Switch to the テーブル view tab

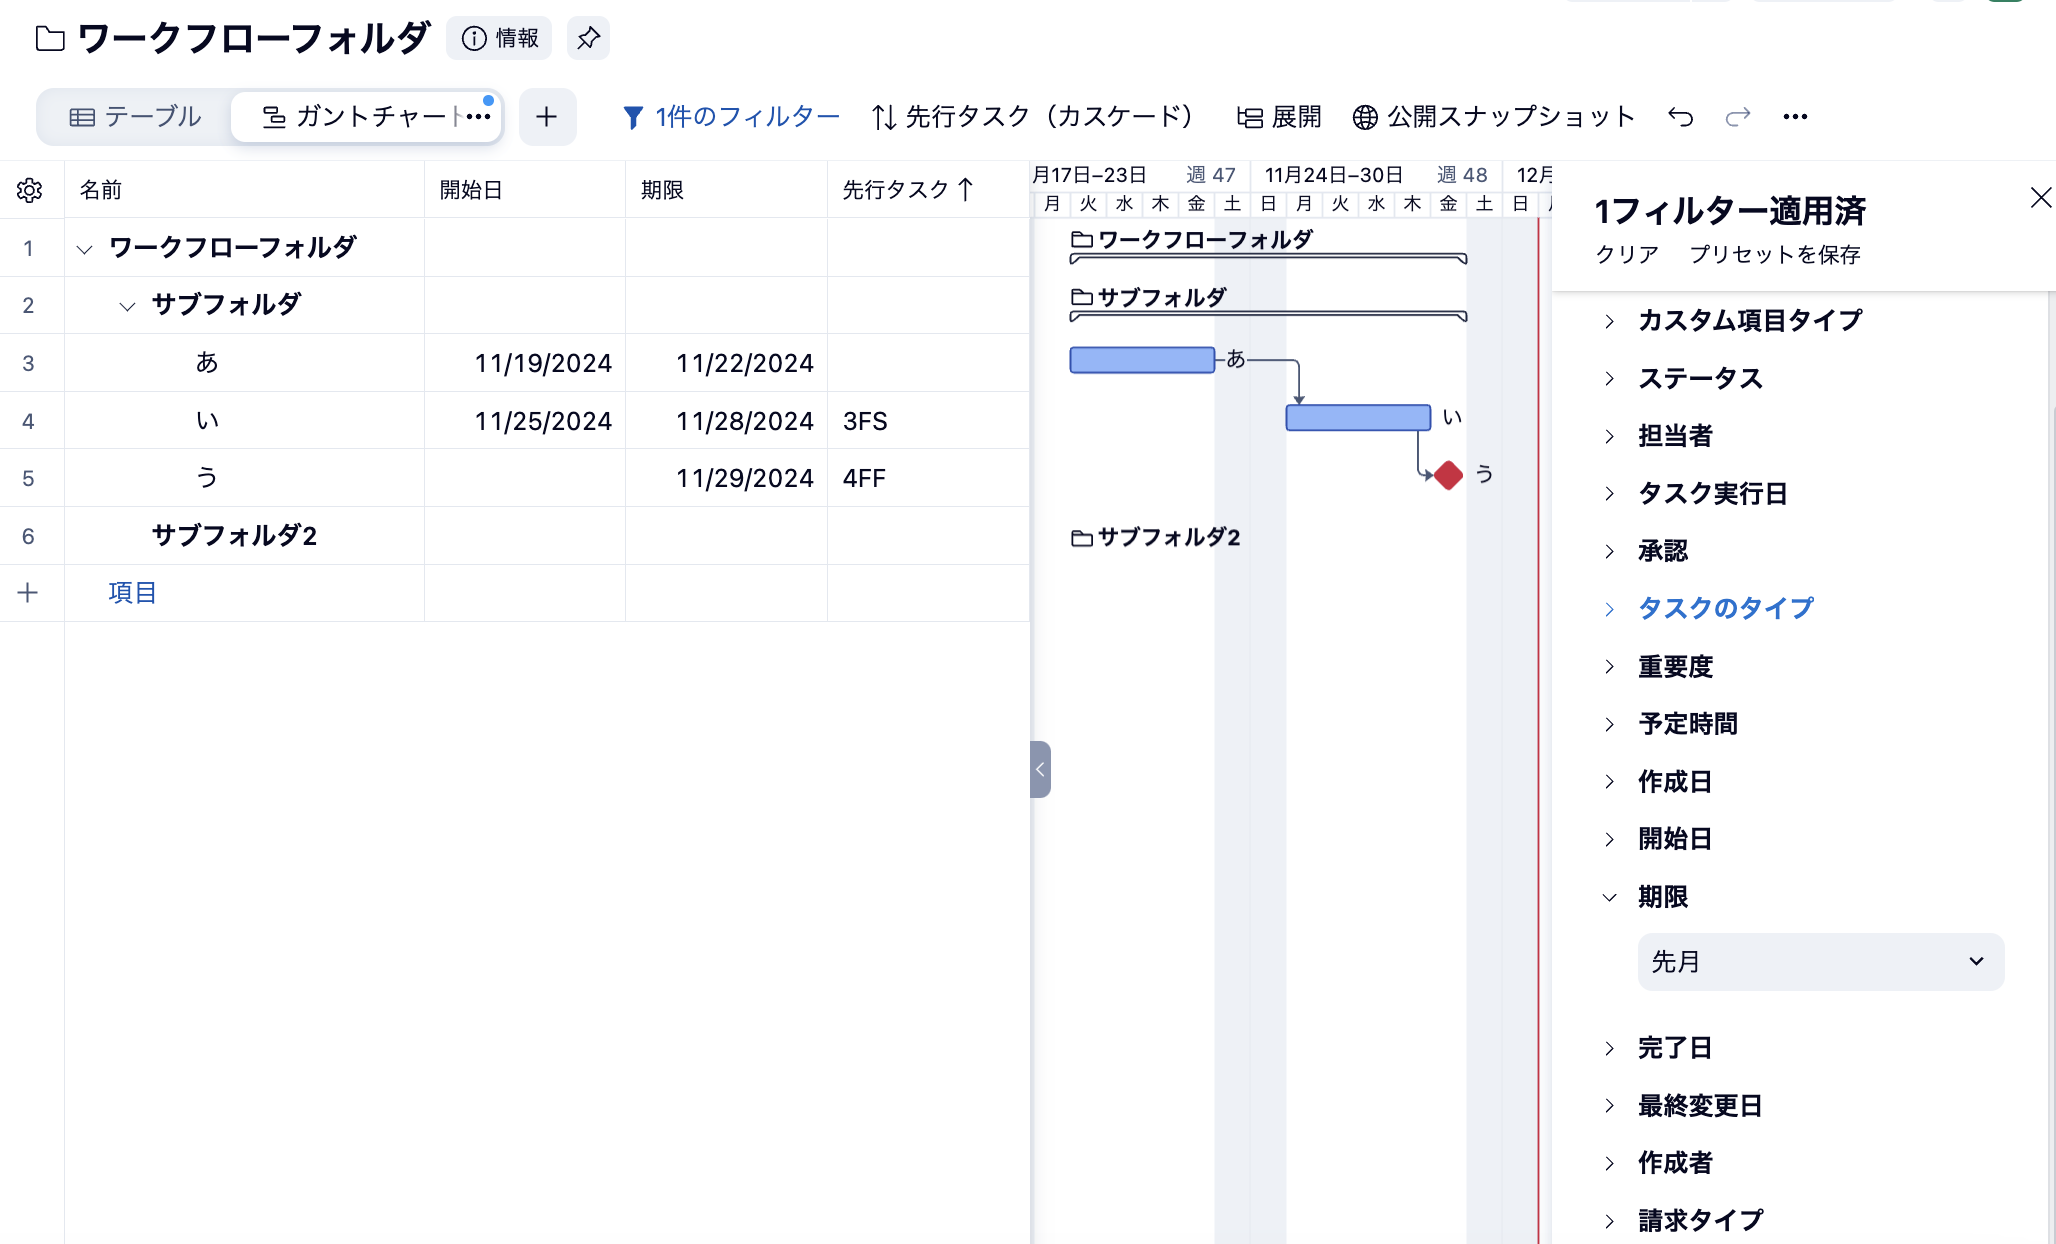(135, 117)
